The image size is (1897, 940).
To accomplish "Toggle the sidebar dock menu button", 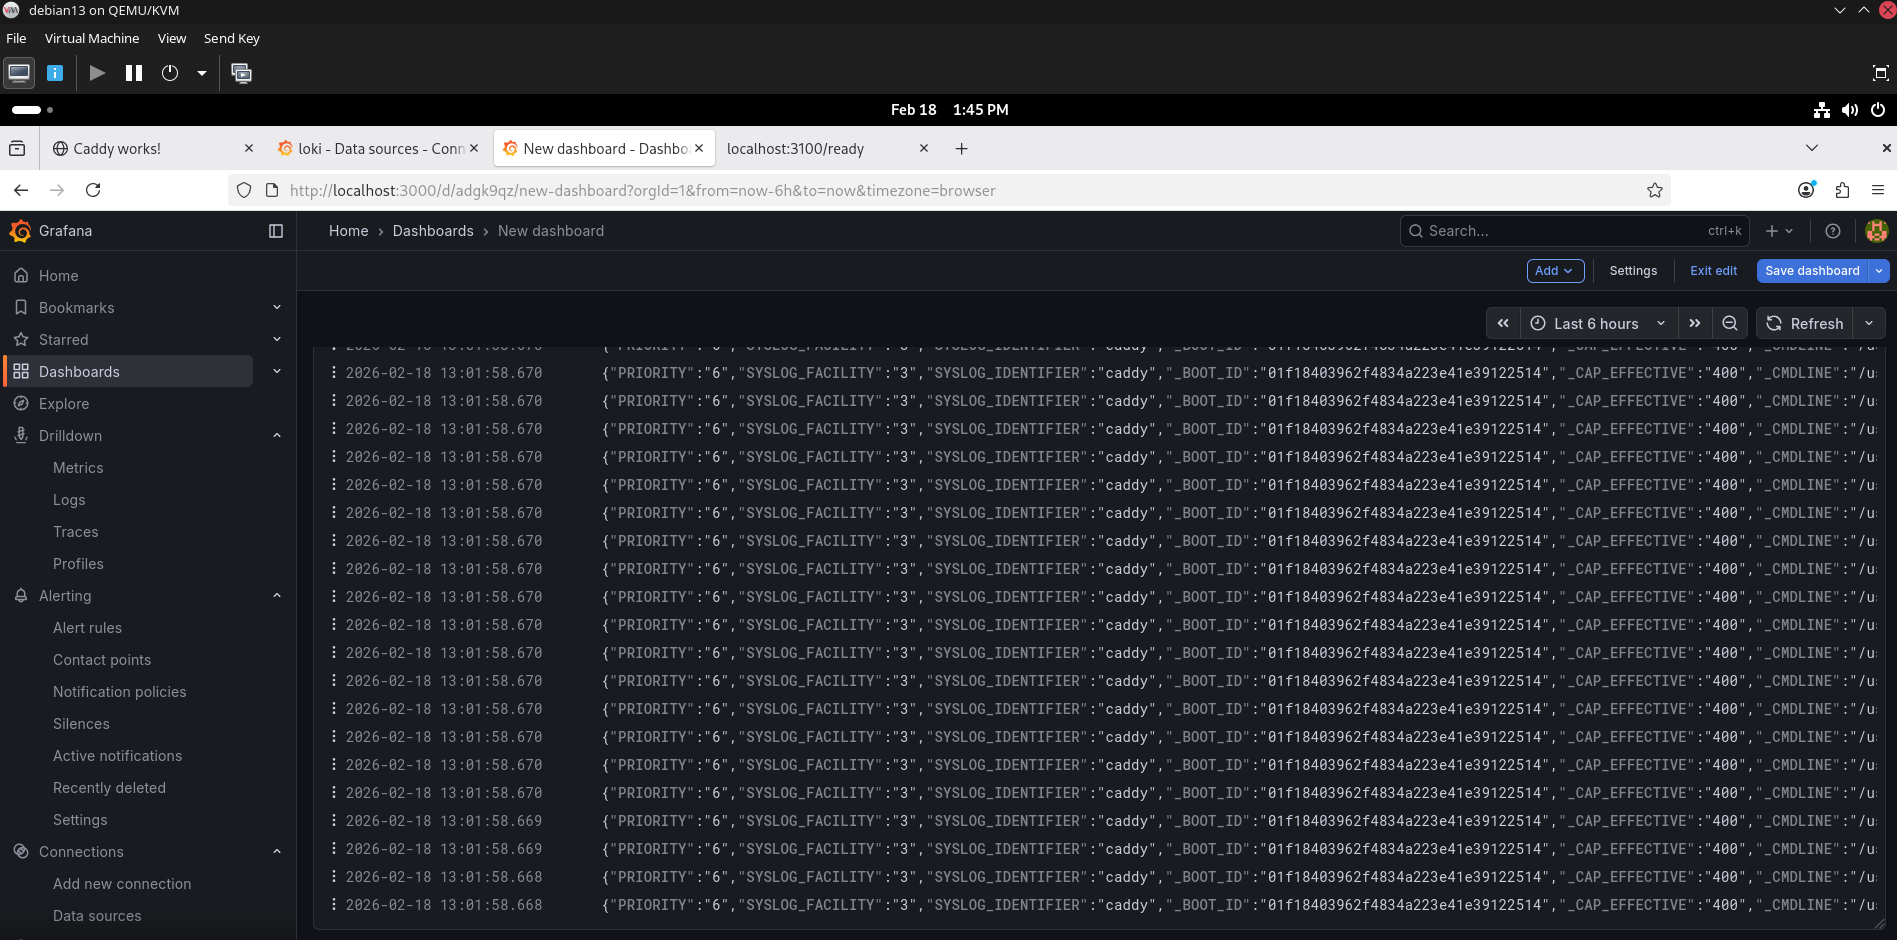I will 276,231.
